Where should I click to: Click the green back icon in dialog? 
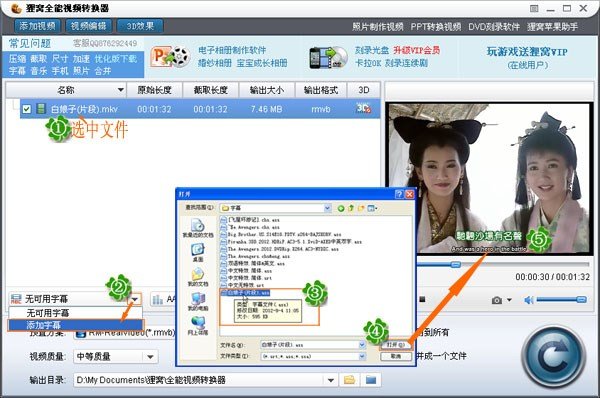pos(341,208)
